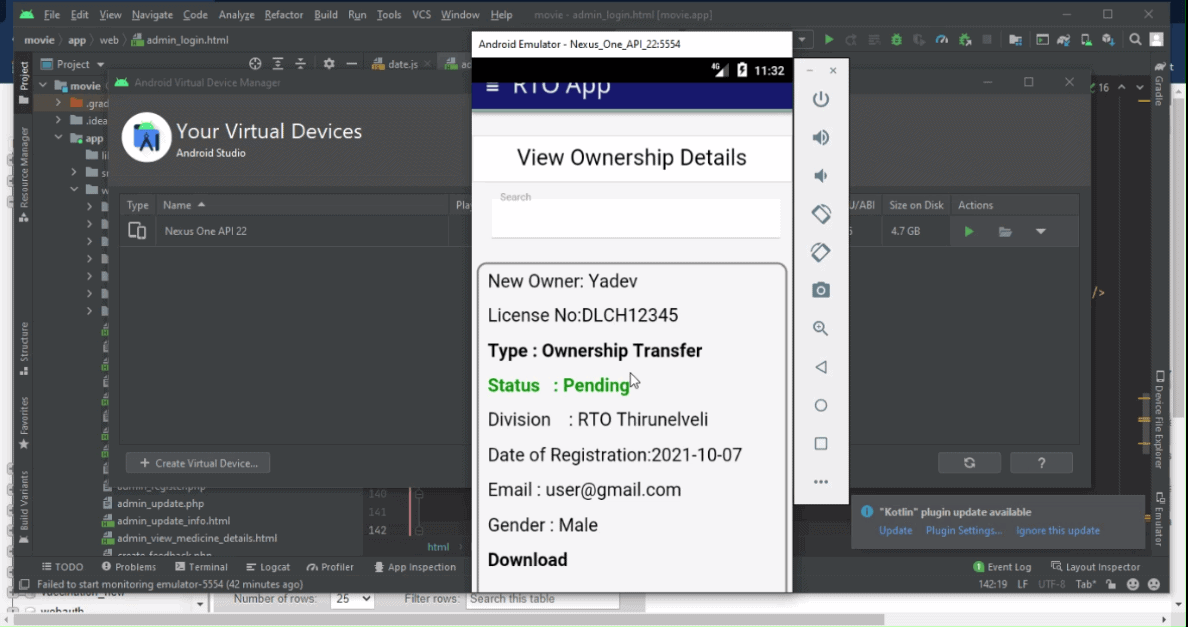Open the Nexus One actions dropdown arrow

click(x=1041, y=232)
